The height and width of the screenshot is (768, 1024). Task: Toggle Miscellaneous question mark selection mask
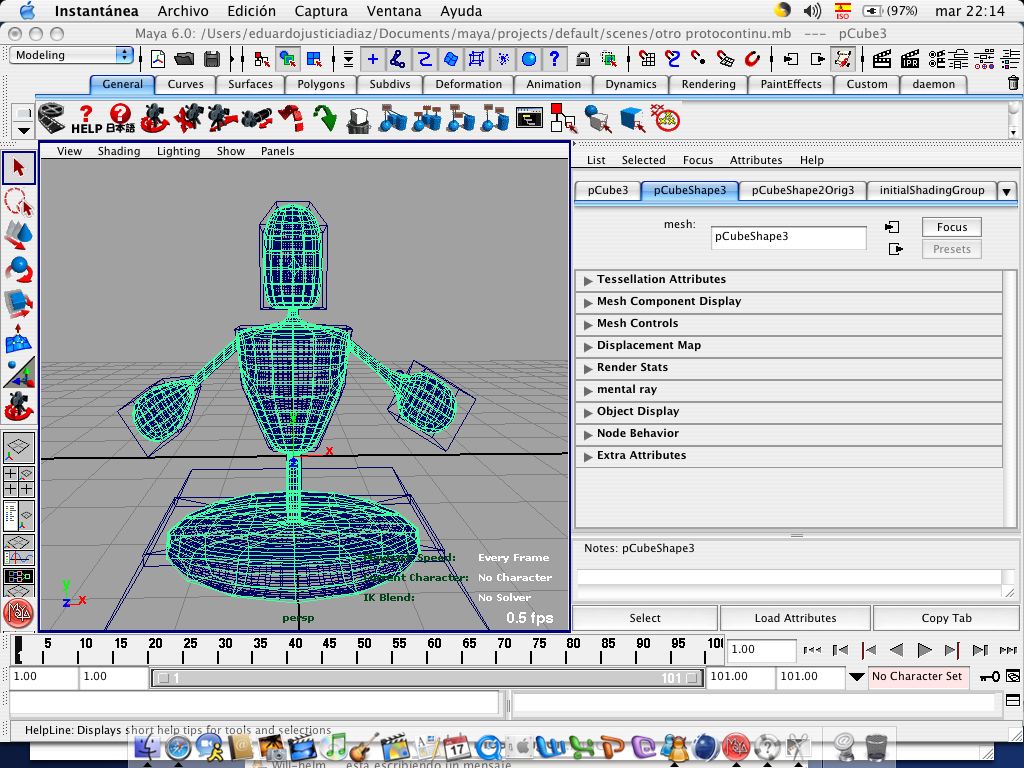pyautogui.click(x=554, y=59)
